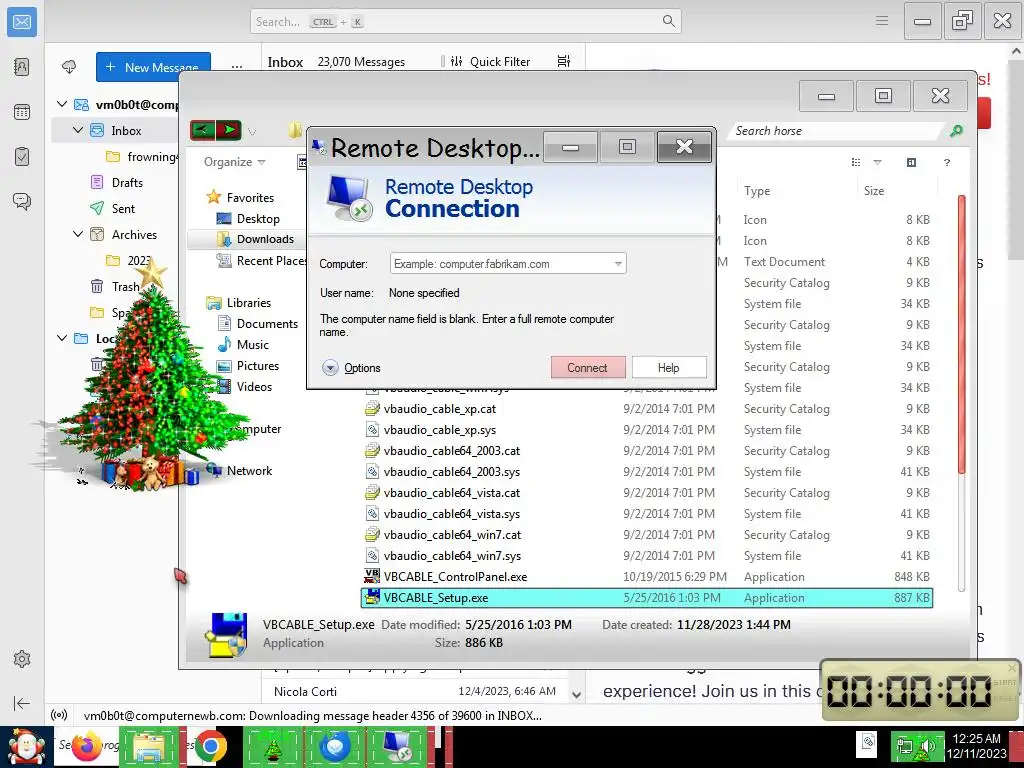Sort by the Size column header
The width and height of the screenshot is (1024, 768).
coord(874,191)
